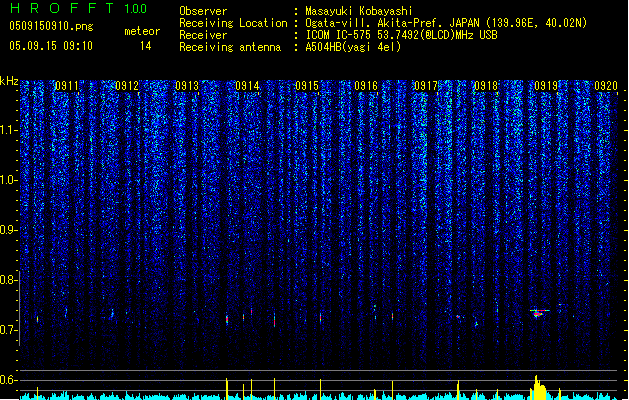Click the date stamp 05.09.15 09:10
This screenshot has height=400, width=629.
pyautogui.click(x=51, y=46)
